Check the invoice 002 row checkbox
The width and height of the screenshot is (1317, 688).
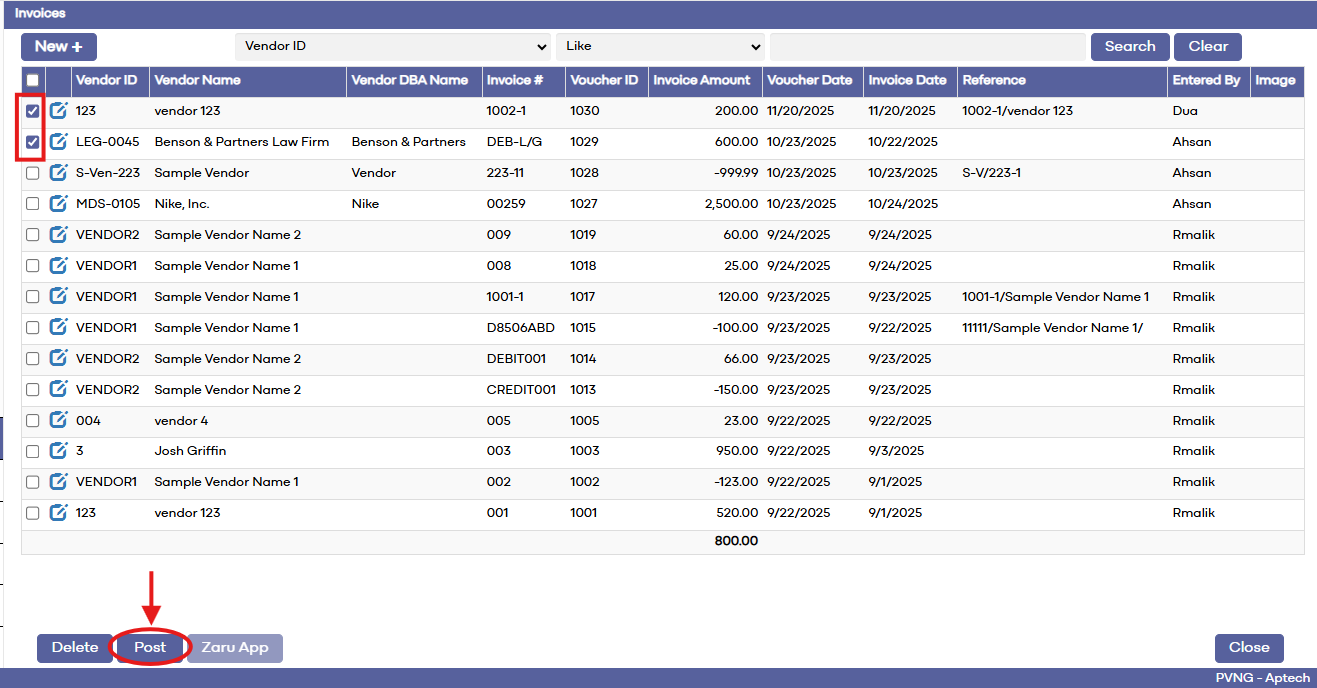pos(33,482)
